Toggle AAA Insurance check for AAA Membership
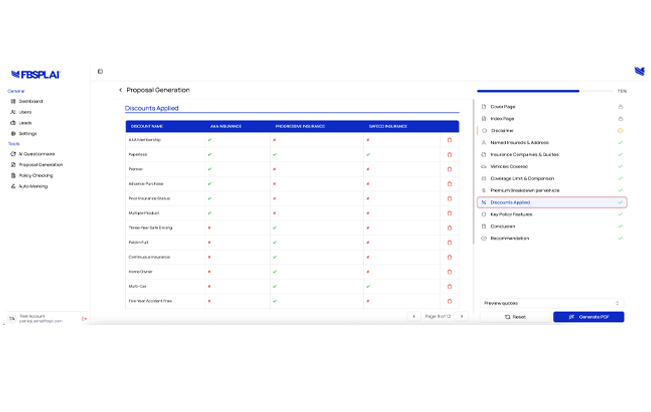The height and width of the screenshot is (412, 651). tap(210, 140)
